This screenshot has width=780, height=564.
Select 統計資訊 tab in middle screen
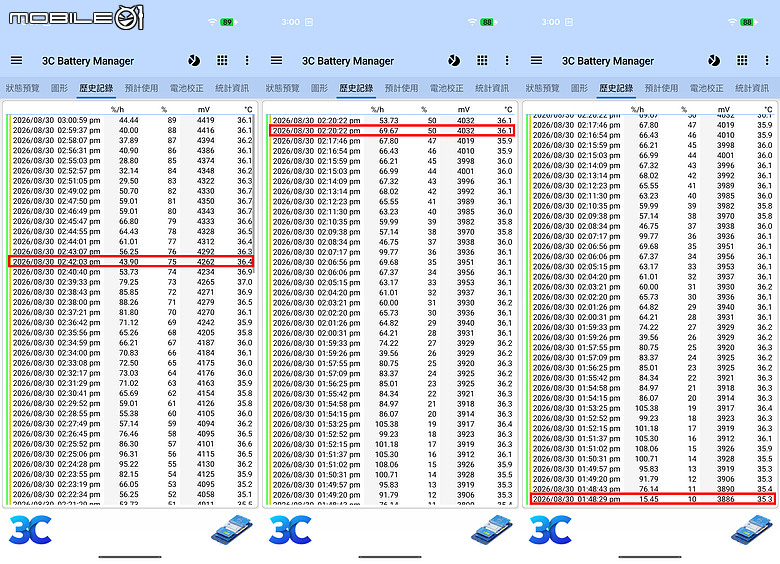coord(492,88)
